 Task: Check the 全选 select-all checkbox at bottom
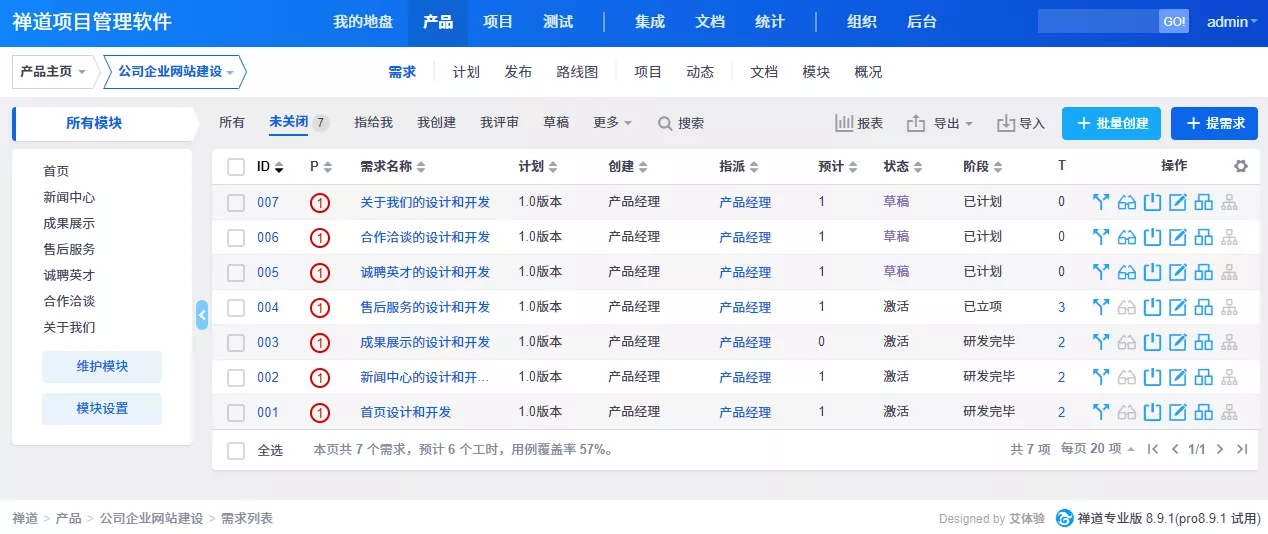236,451
